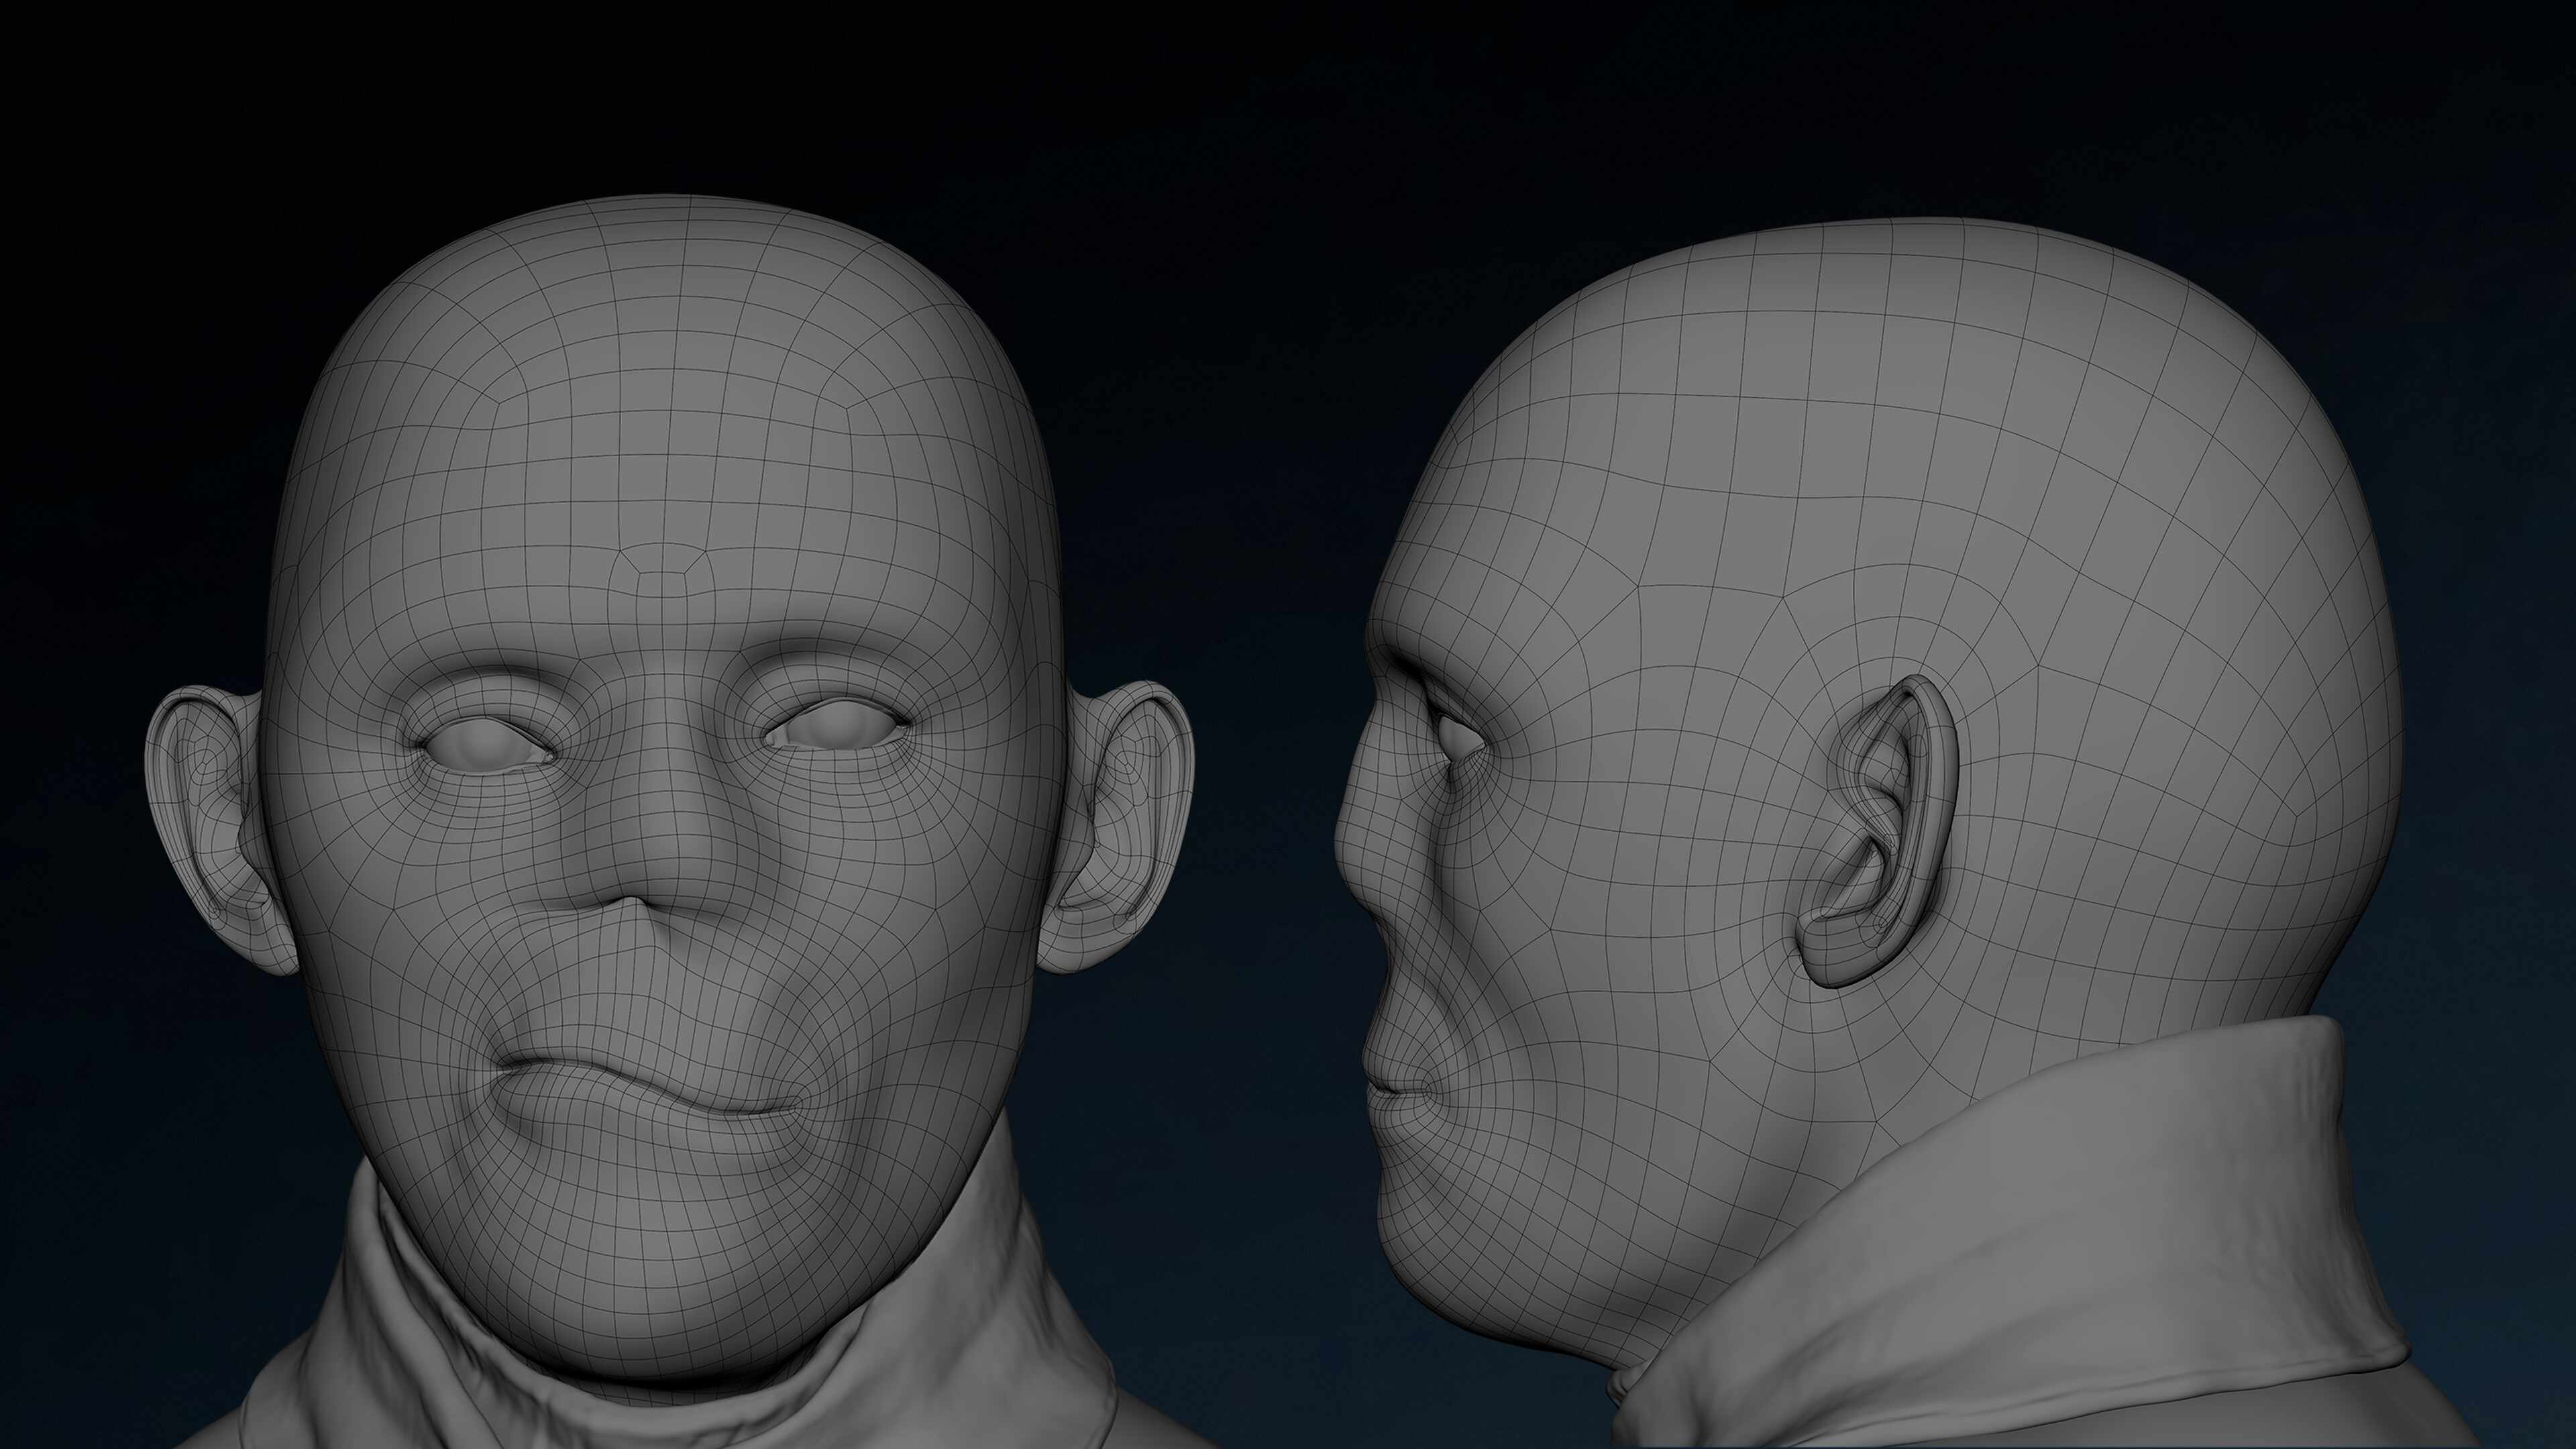Viewport: 2576px width, 1449px height.
Task: Select the front head's right-side eye socket
Action: tap(835, 725)
